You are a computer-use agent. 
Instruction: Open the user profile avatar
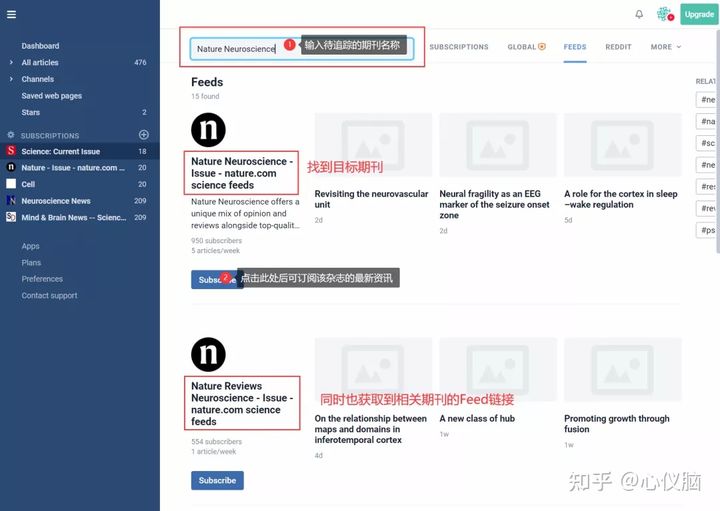[x=664, y=14]
